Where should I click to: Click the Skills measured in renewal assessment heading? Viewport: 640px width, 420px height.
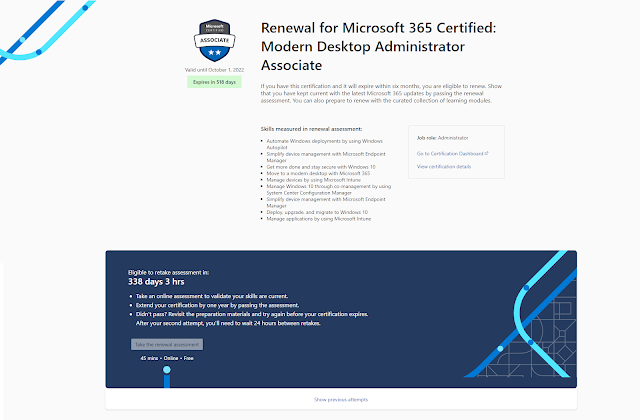click(x=311, y=129)
